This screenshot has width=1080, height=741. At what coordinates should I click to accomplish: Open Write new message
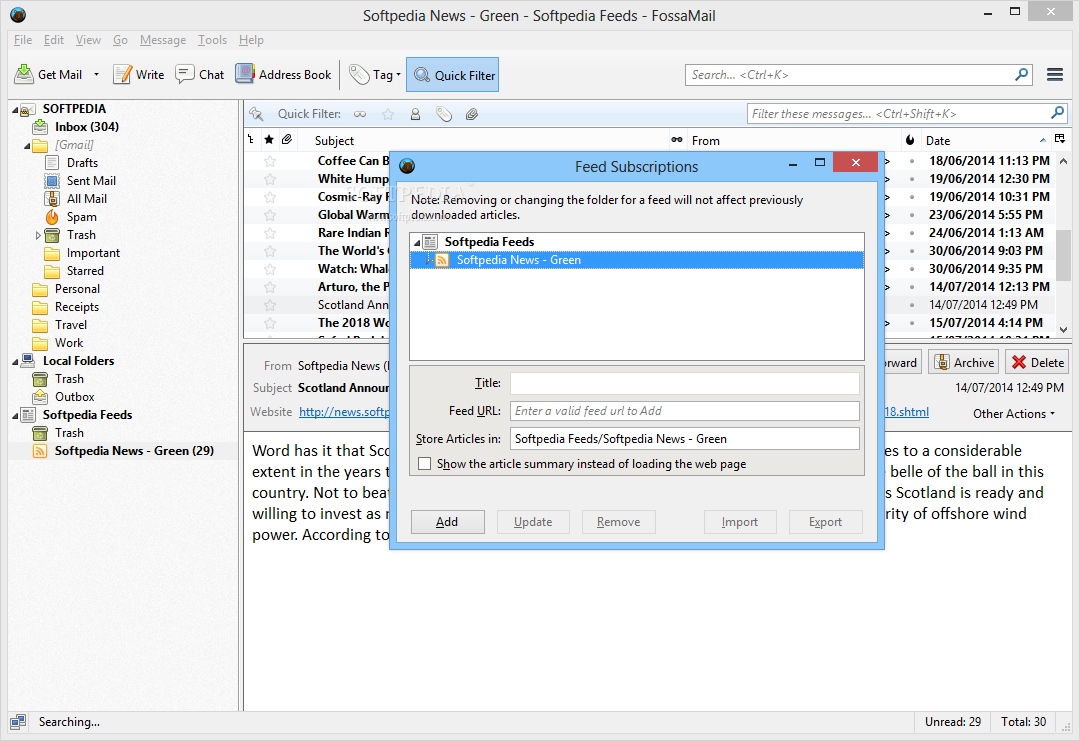(x=138, y=74)
